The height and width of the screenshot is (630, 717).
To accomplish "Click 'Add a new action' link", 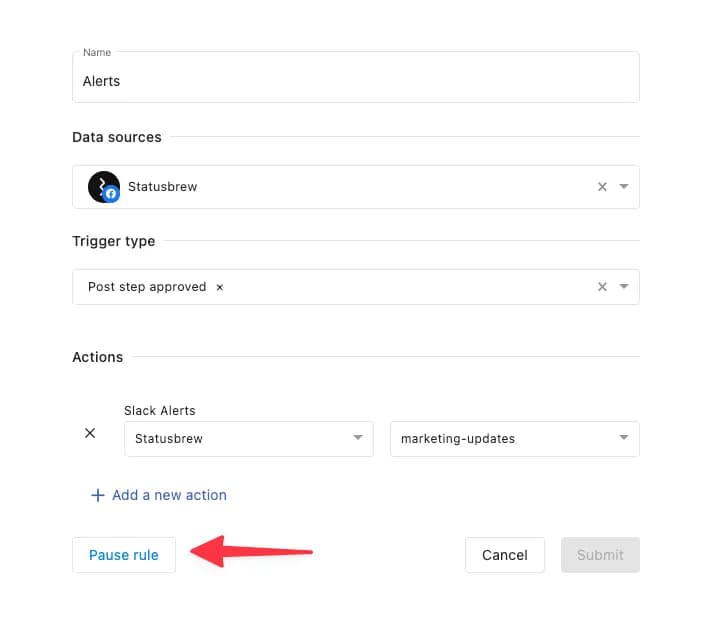I will [169, 495].
